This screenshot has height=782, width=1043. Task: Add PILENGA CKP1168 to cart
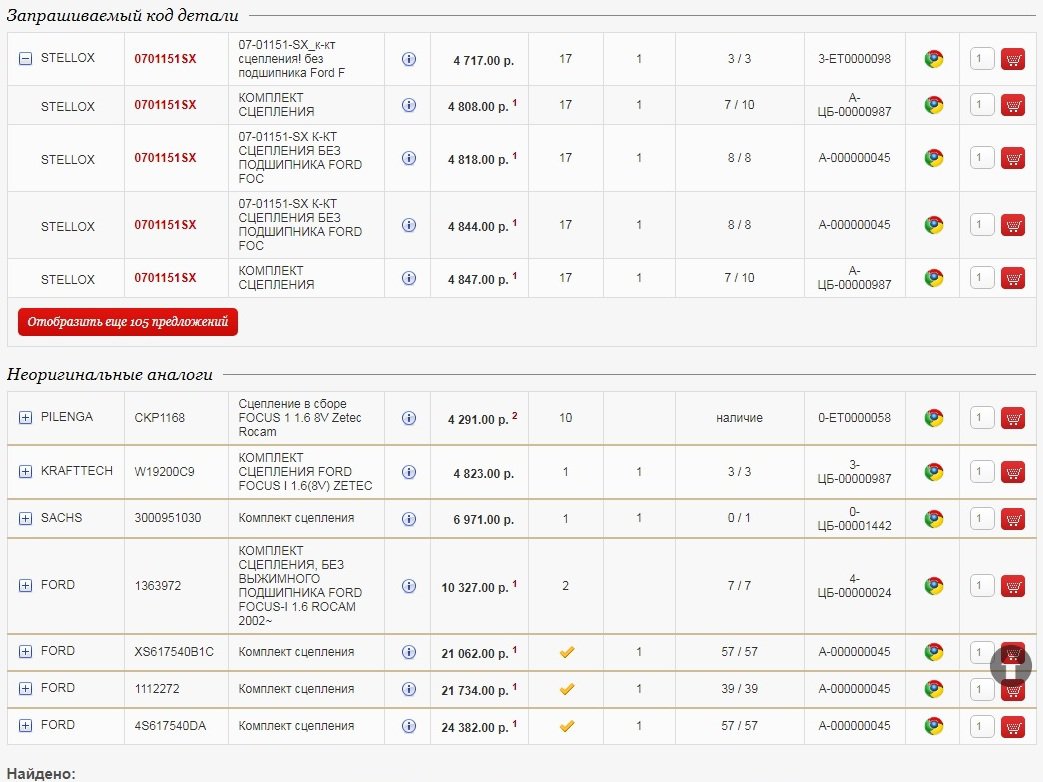1013,418
